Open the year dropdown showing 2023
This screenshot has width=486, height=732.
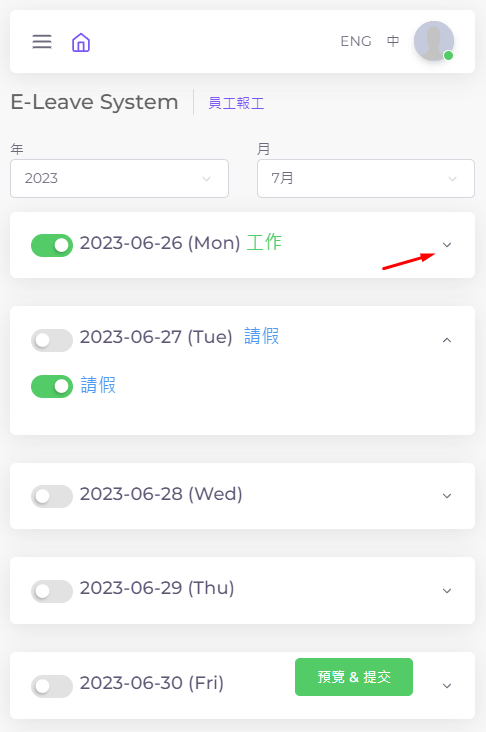[x=120, y=178]
